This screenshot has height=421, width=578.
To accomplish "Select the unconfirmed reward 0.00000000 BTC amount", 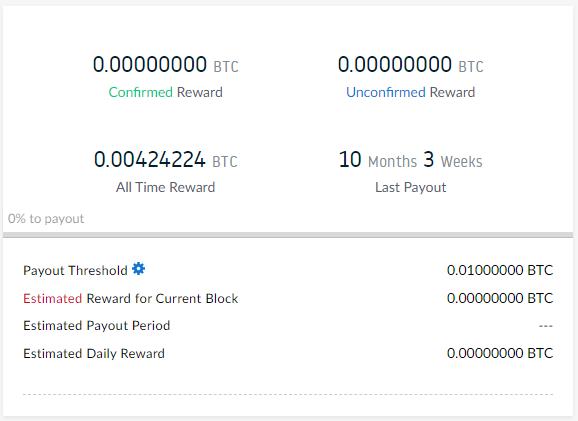I will point(410,65).
